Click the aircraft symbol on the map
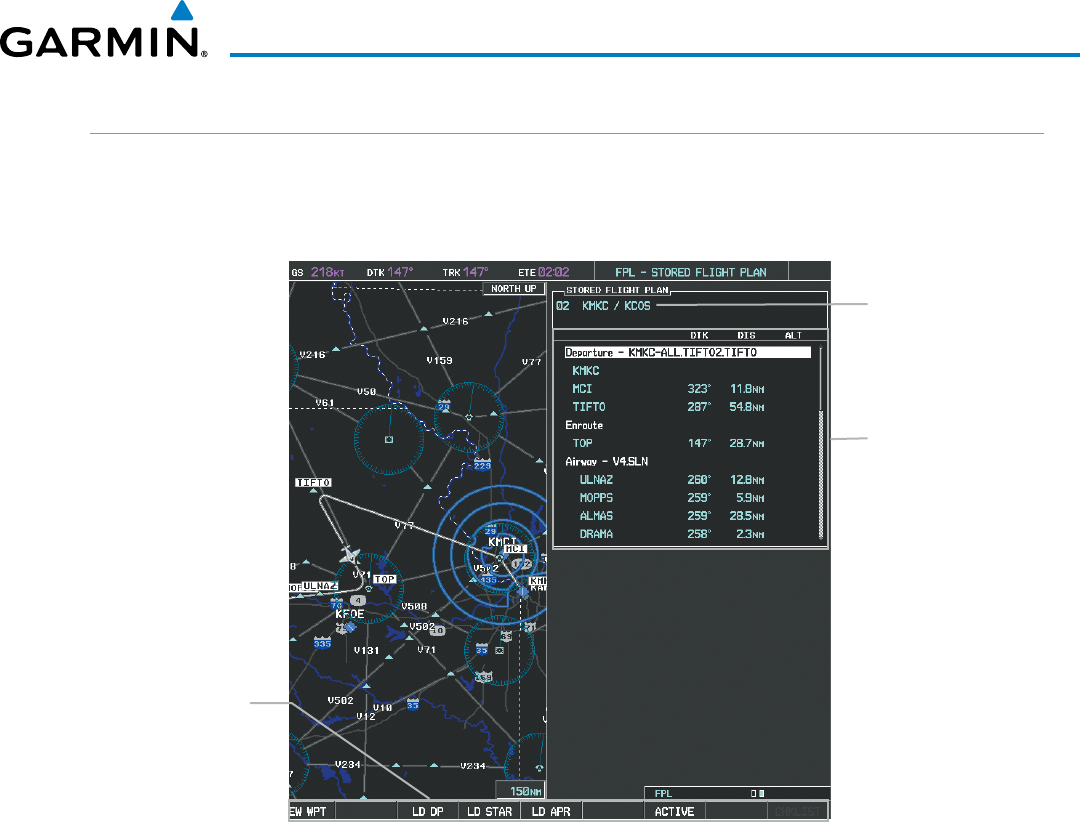Image resolution: width=1080 pixels, height=822 pixels. (350, 555)
